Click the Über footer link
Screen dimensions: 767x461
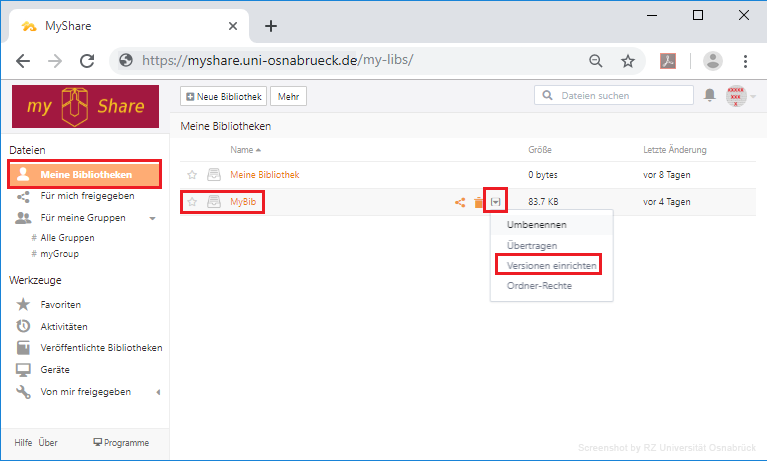point(48,443)
